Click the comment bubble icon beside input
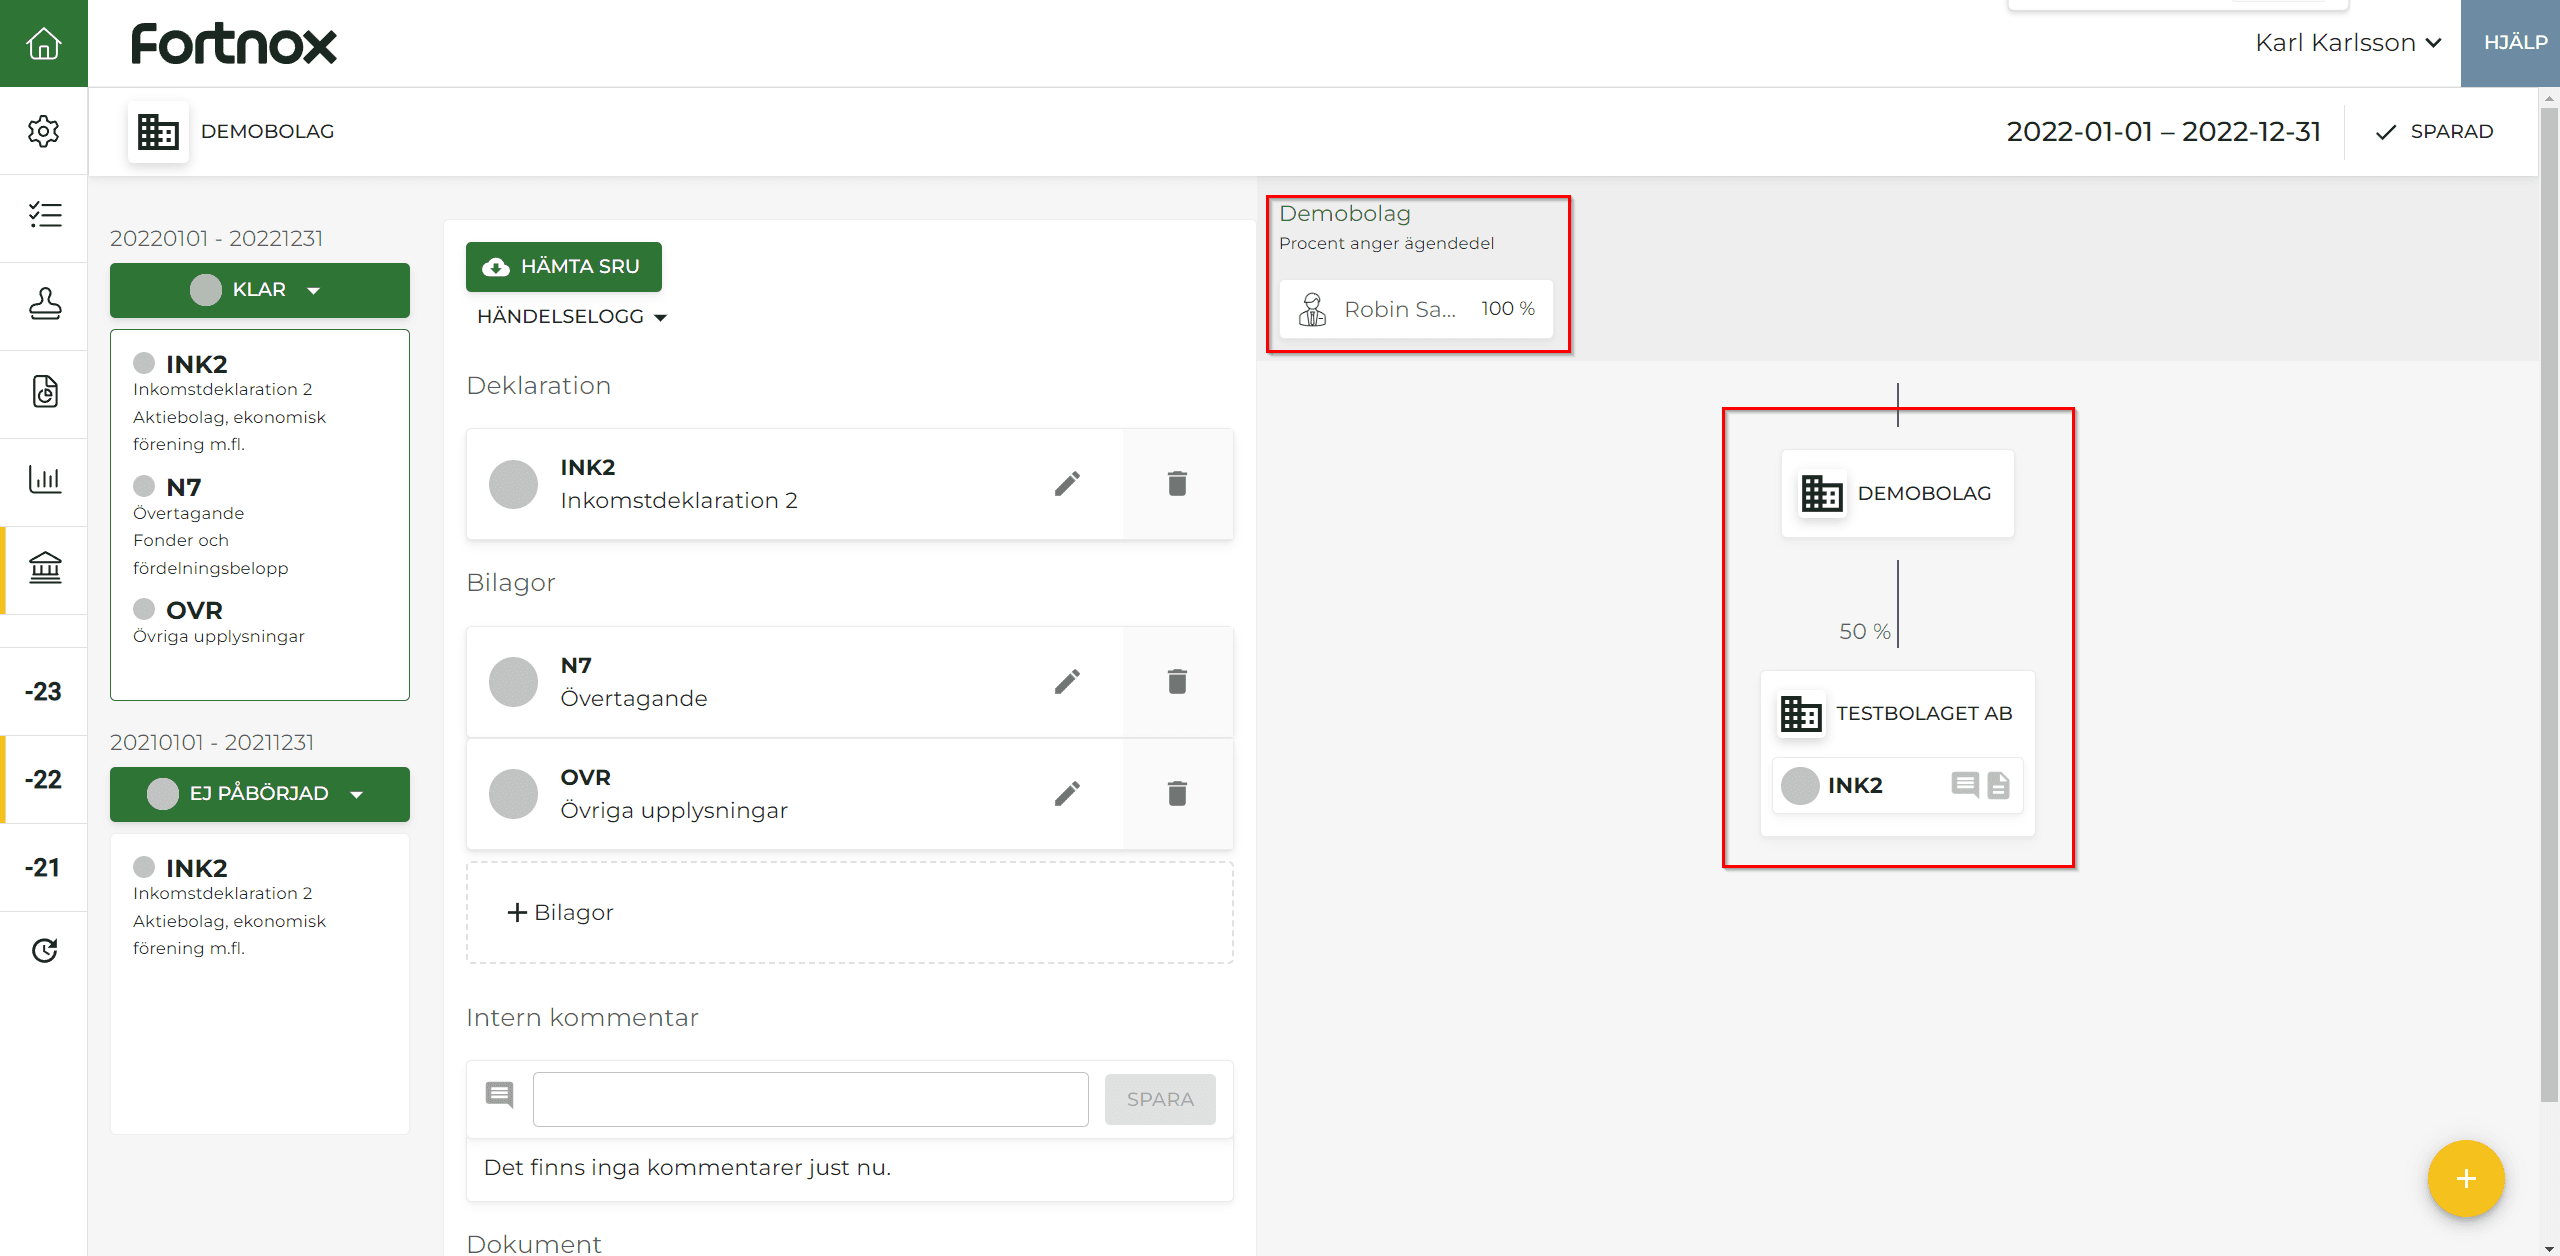Viewport: 2560px width, 1256px height. tap(499, 1095)
